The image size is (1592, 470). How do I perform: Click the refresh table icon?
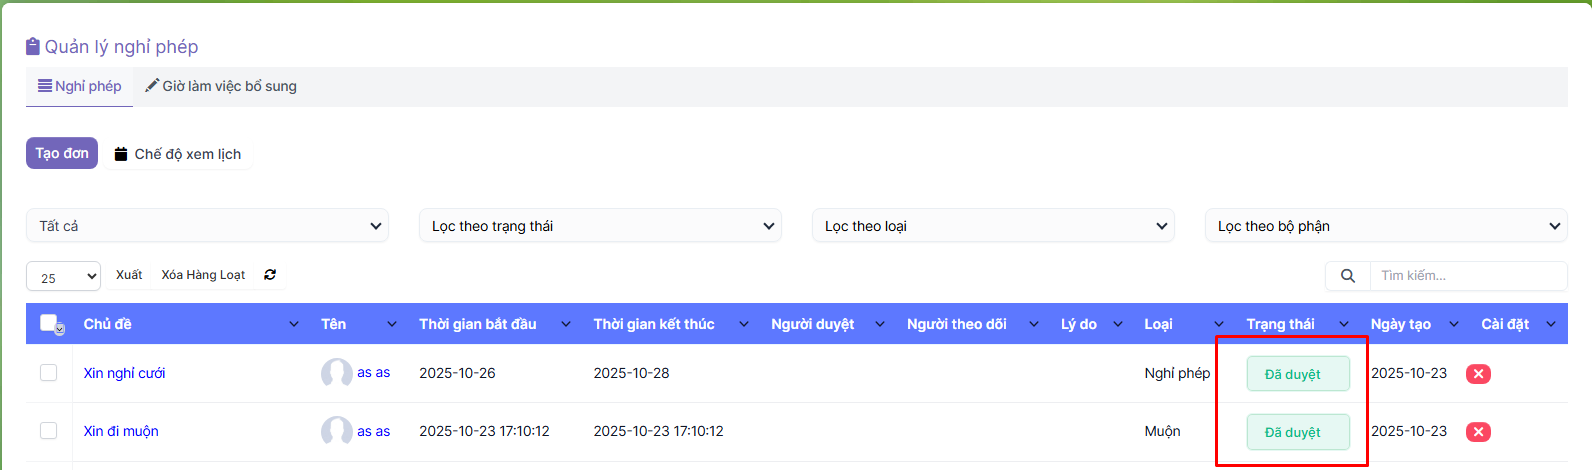[270, 275]
